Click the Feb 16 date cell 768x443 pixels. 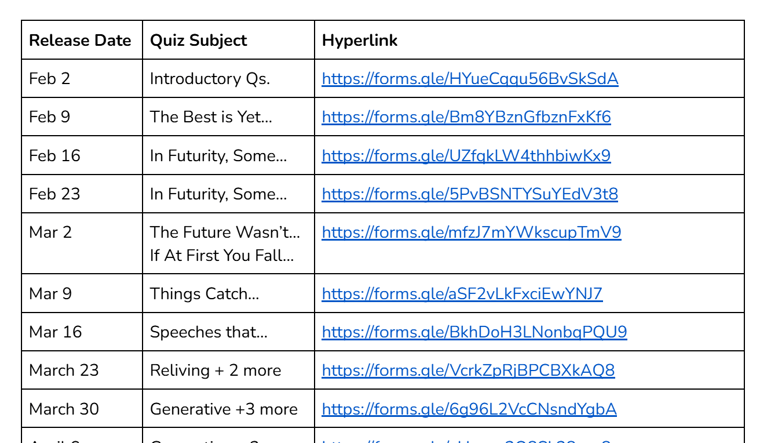click(x=82, y=155)
